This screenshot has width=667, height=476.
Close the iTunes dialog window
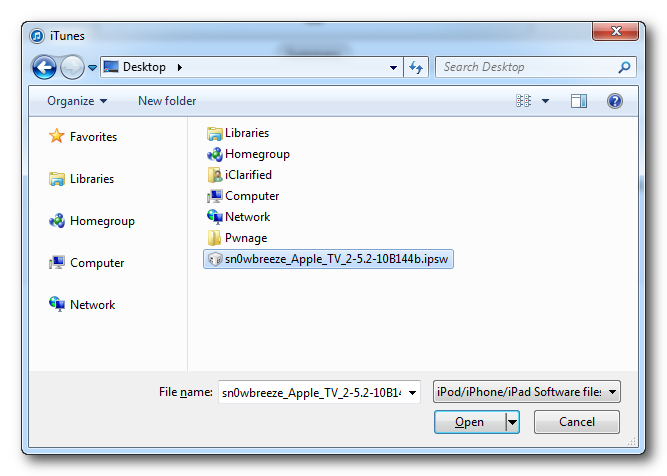click(615, 31)
